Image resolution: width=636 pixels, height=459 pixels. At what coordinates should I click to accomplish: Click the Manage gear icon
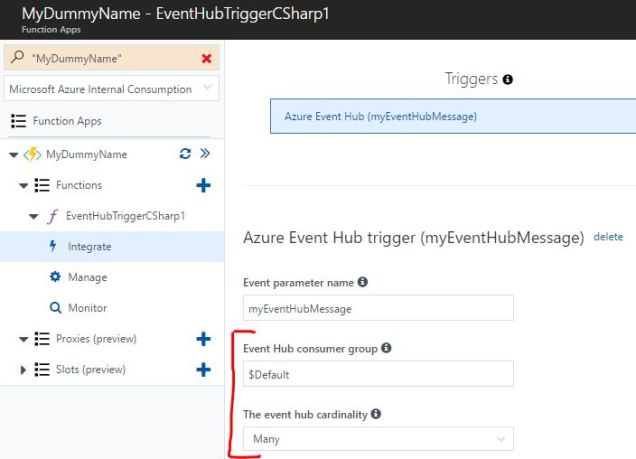coord(55,277)
